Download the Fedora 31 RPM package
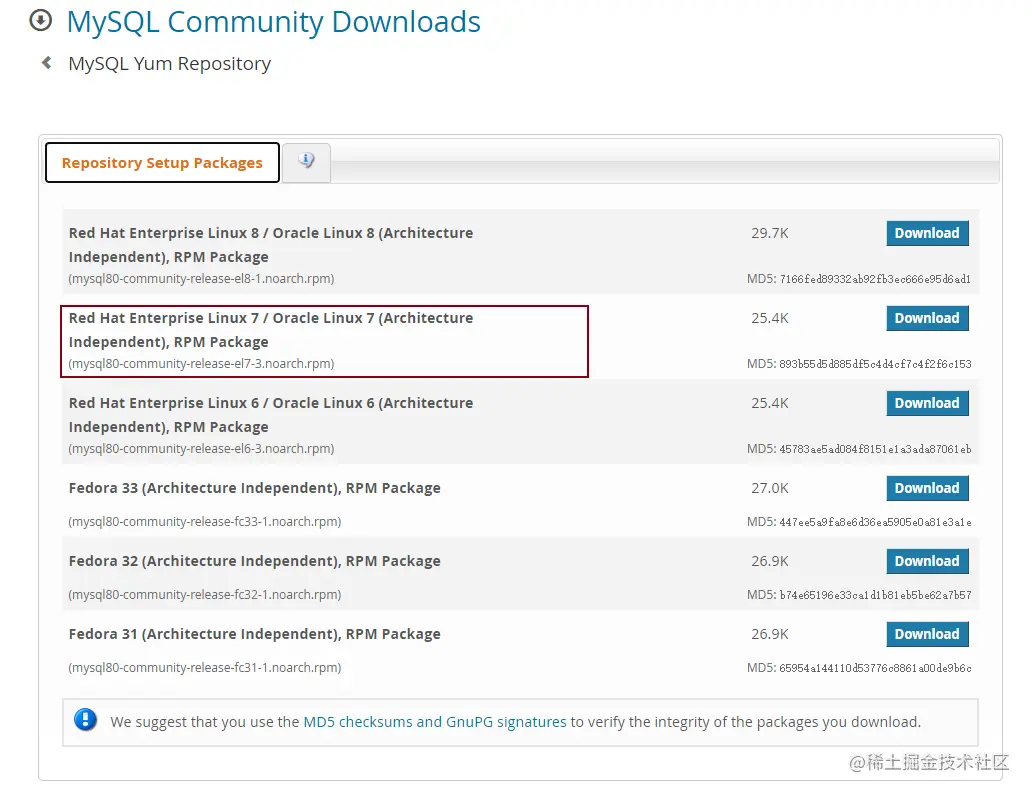This screenshot has width=1032, height=795. pos(927,634)
